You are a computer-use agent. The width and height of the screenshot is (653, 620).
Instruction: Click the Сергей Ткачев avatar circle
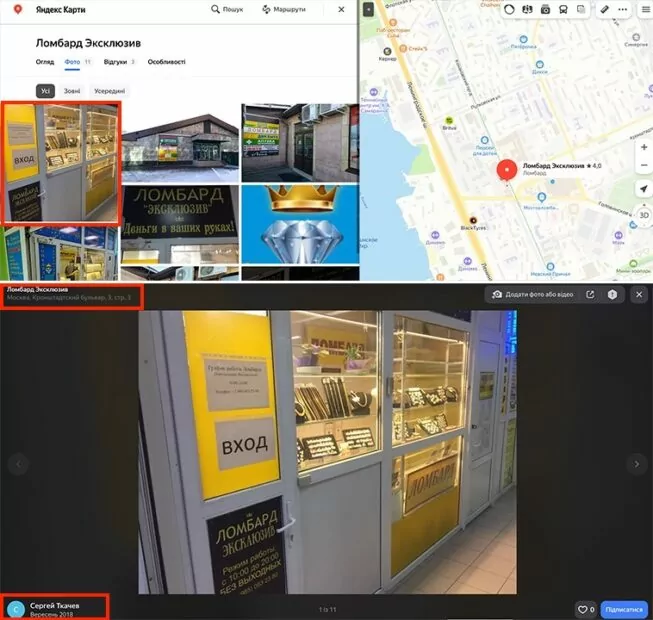click(16, 610)
